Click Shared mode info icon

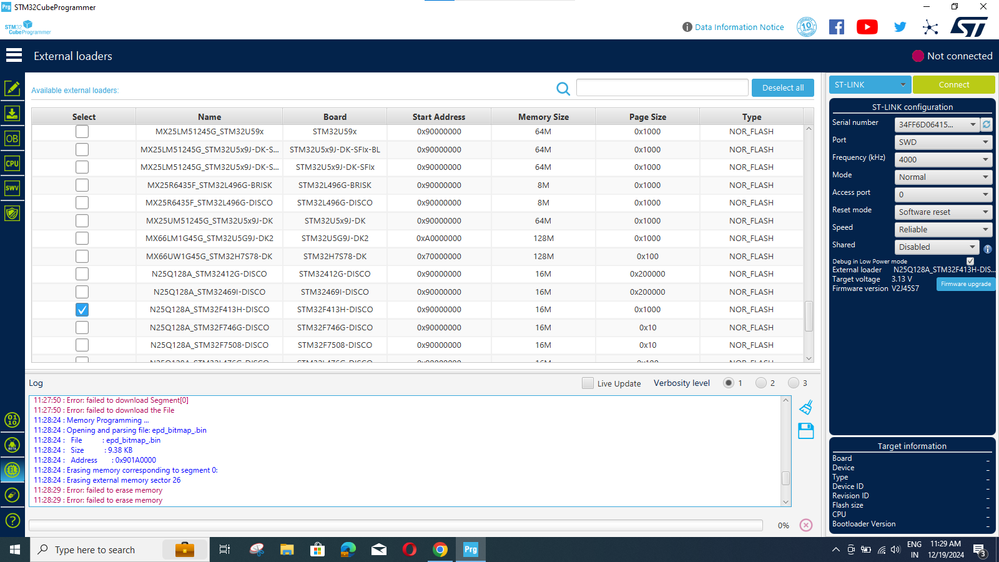point(988,249)
